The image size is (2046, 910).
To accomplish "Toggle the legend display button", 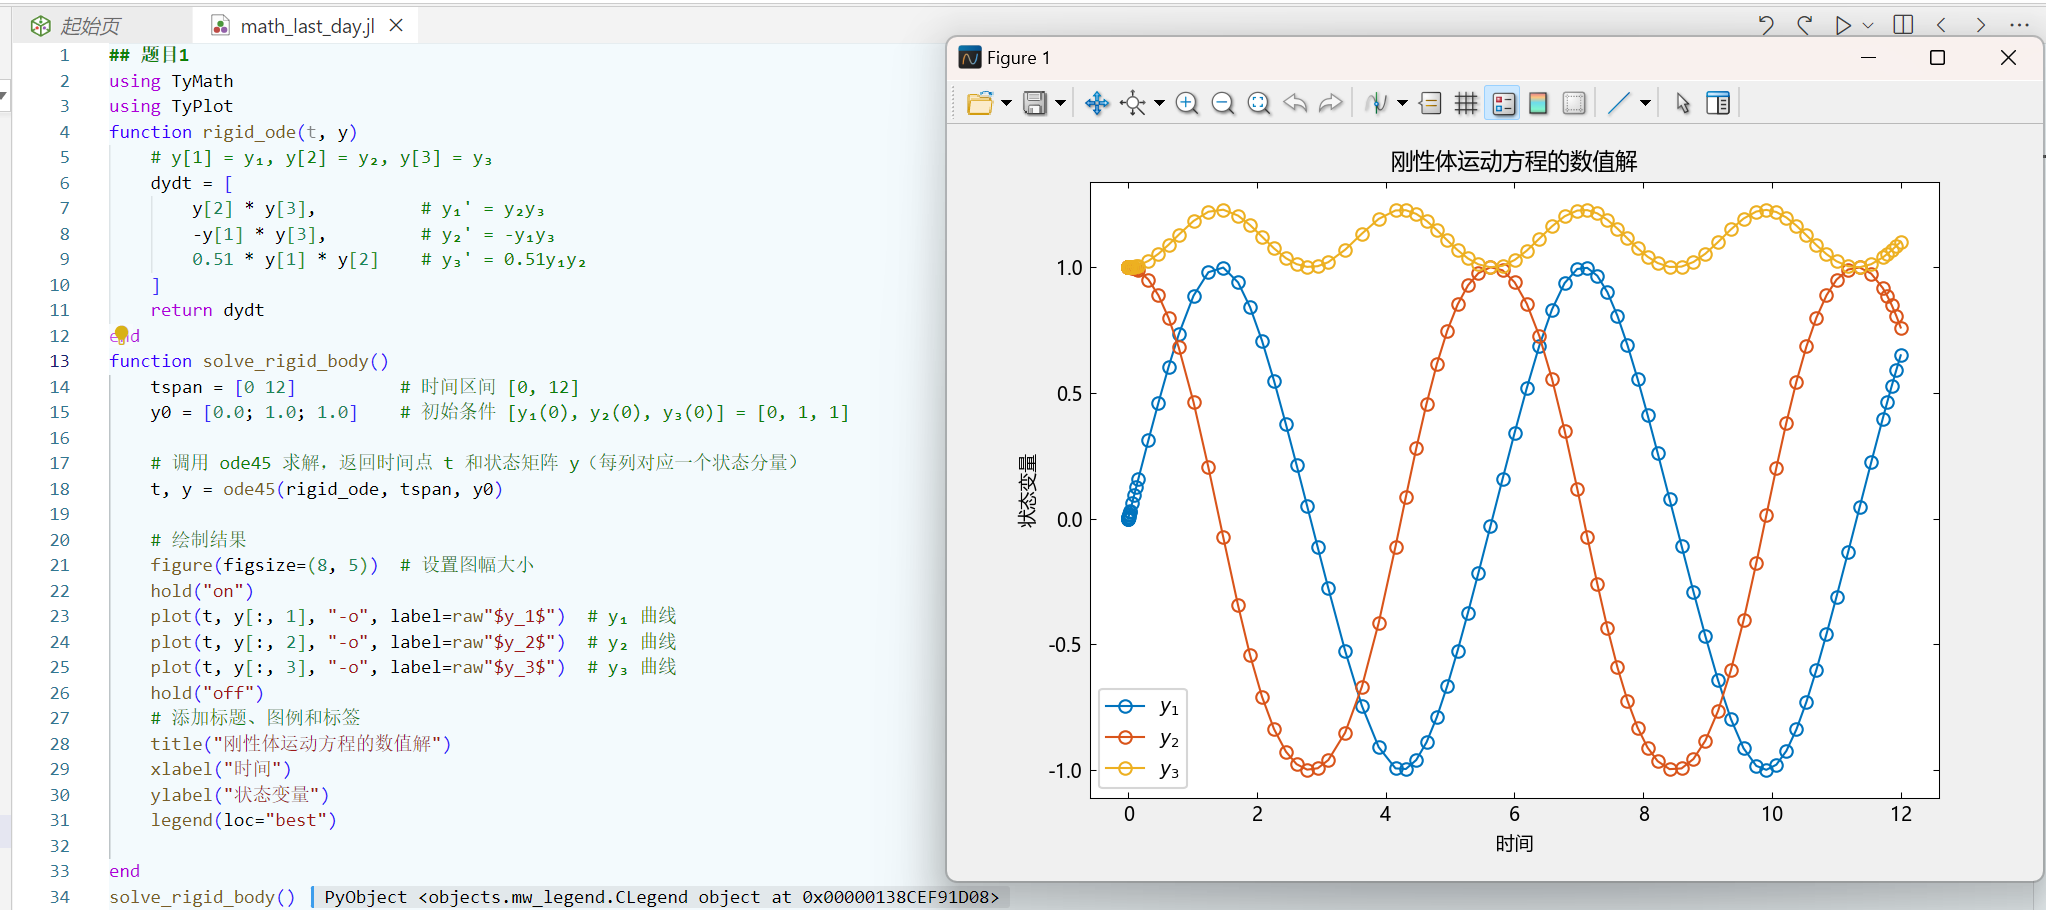I will (1503, 103).
